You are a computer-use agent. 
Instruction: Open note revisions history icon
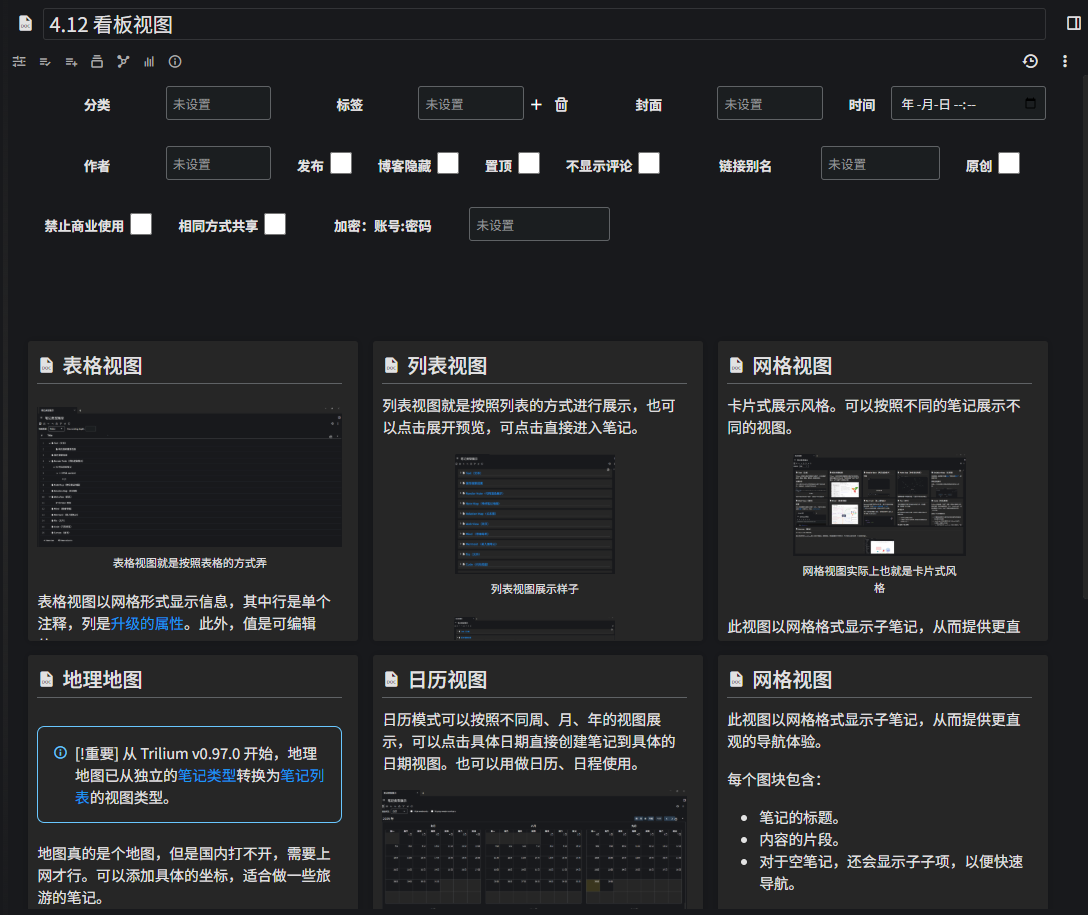point(1030,62)
